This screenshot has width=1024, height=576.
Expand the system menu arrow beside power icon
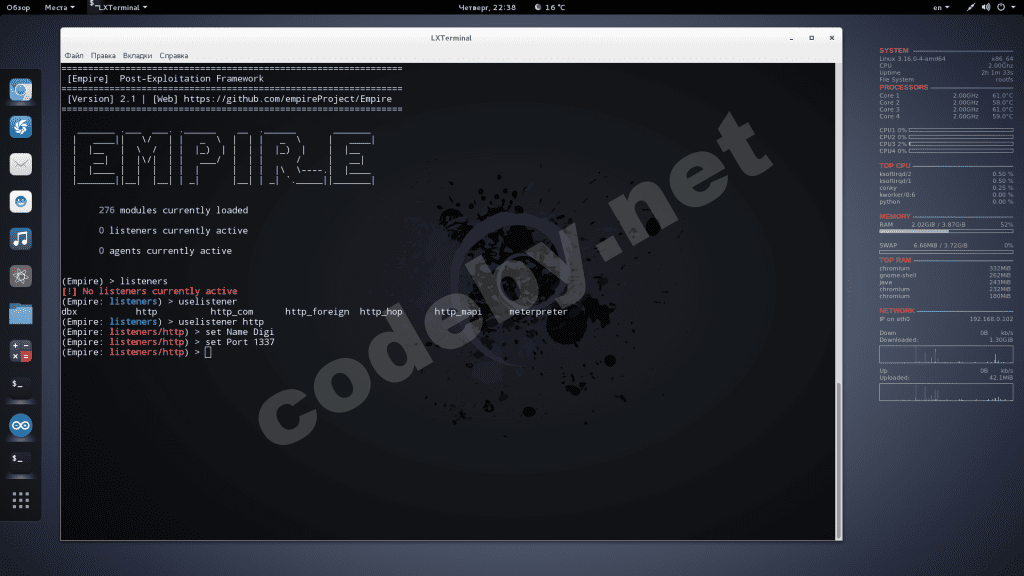pyautogui.click(x=1014, y=7)
